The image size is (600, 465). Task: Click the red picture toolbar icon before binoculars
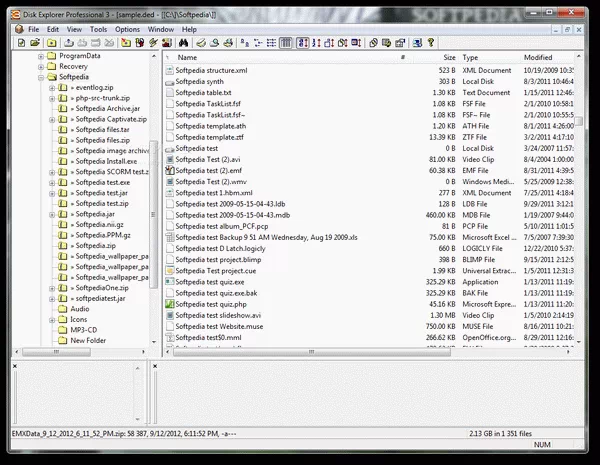(x=167, y=43)
